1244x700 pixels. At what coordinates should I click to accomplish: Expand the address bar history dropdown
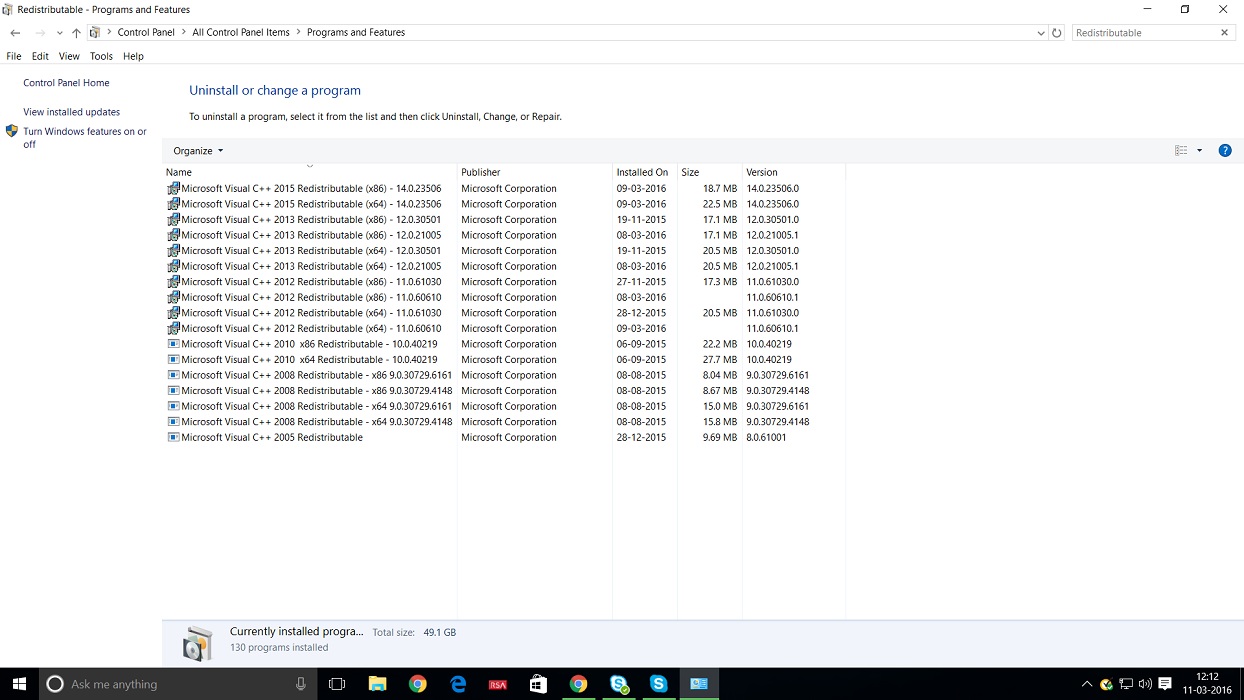click(1041, 33)
